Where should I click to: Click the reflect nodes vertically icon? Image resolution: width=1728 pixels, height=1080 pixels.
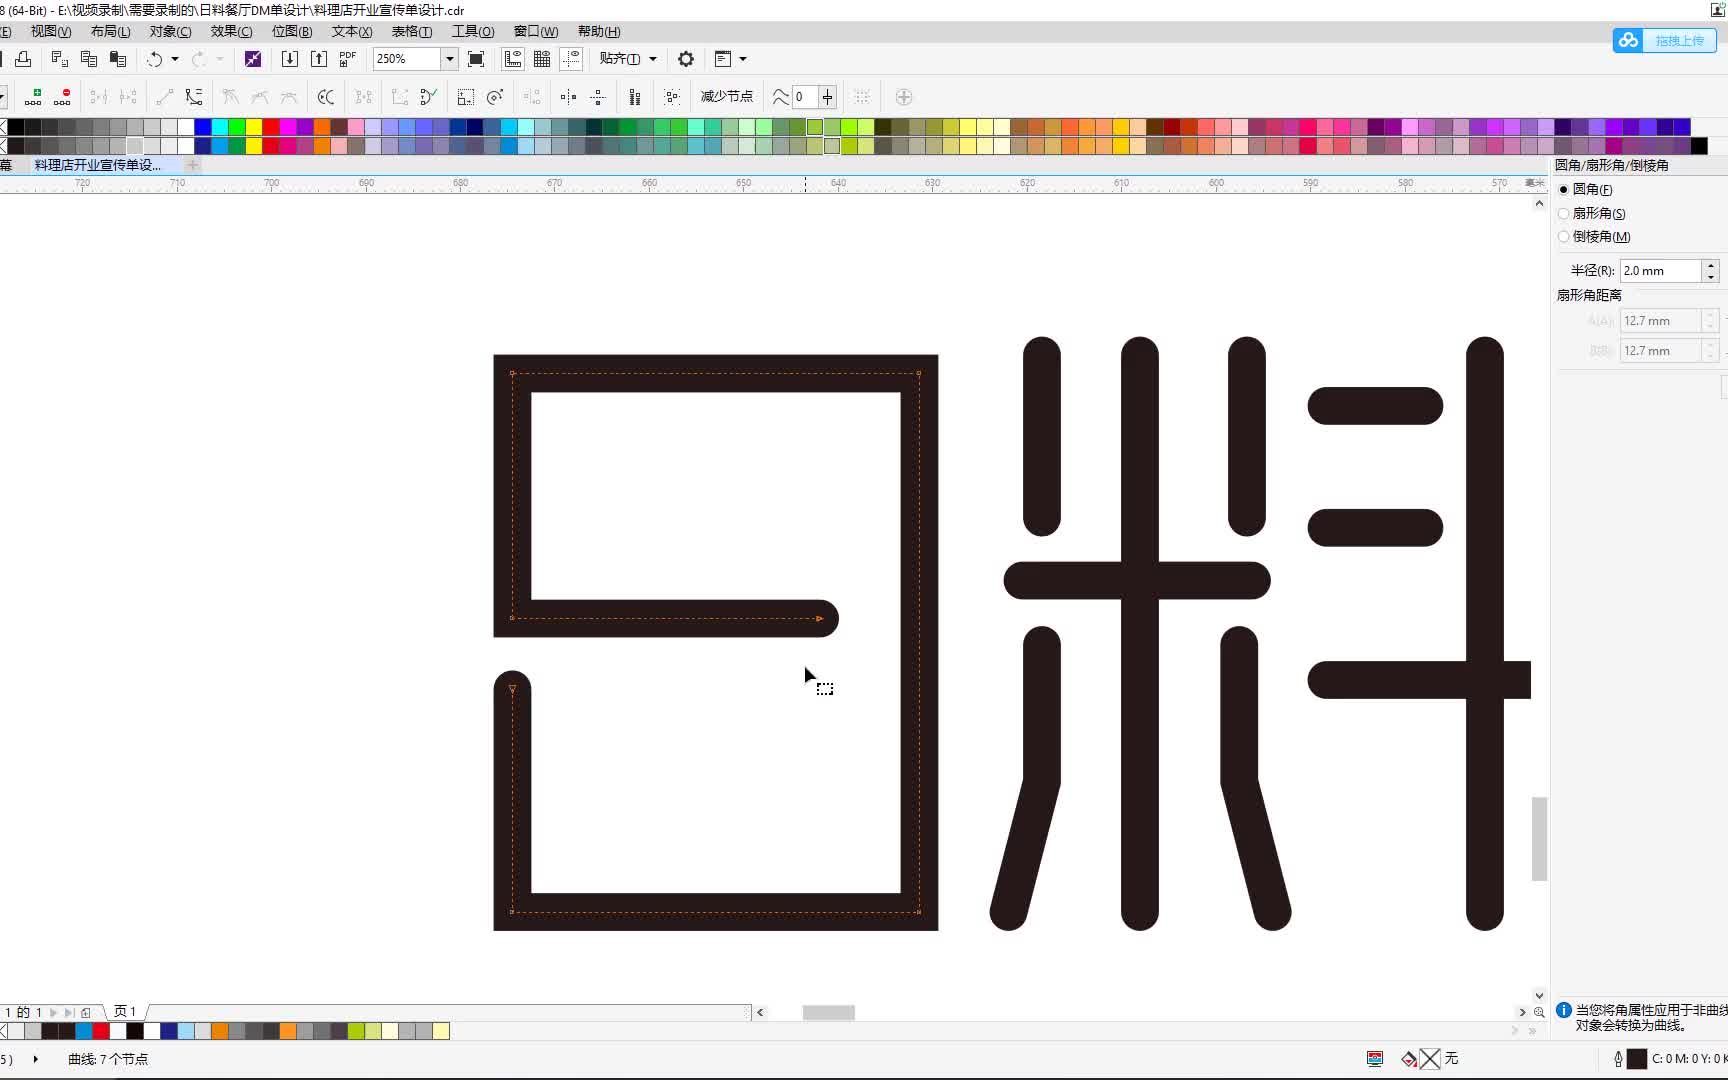597,97
